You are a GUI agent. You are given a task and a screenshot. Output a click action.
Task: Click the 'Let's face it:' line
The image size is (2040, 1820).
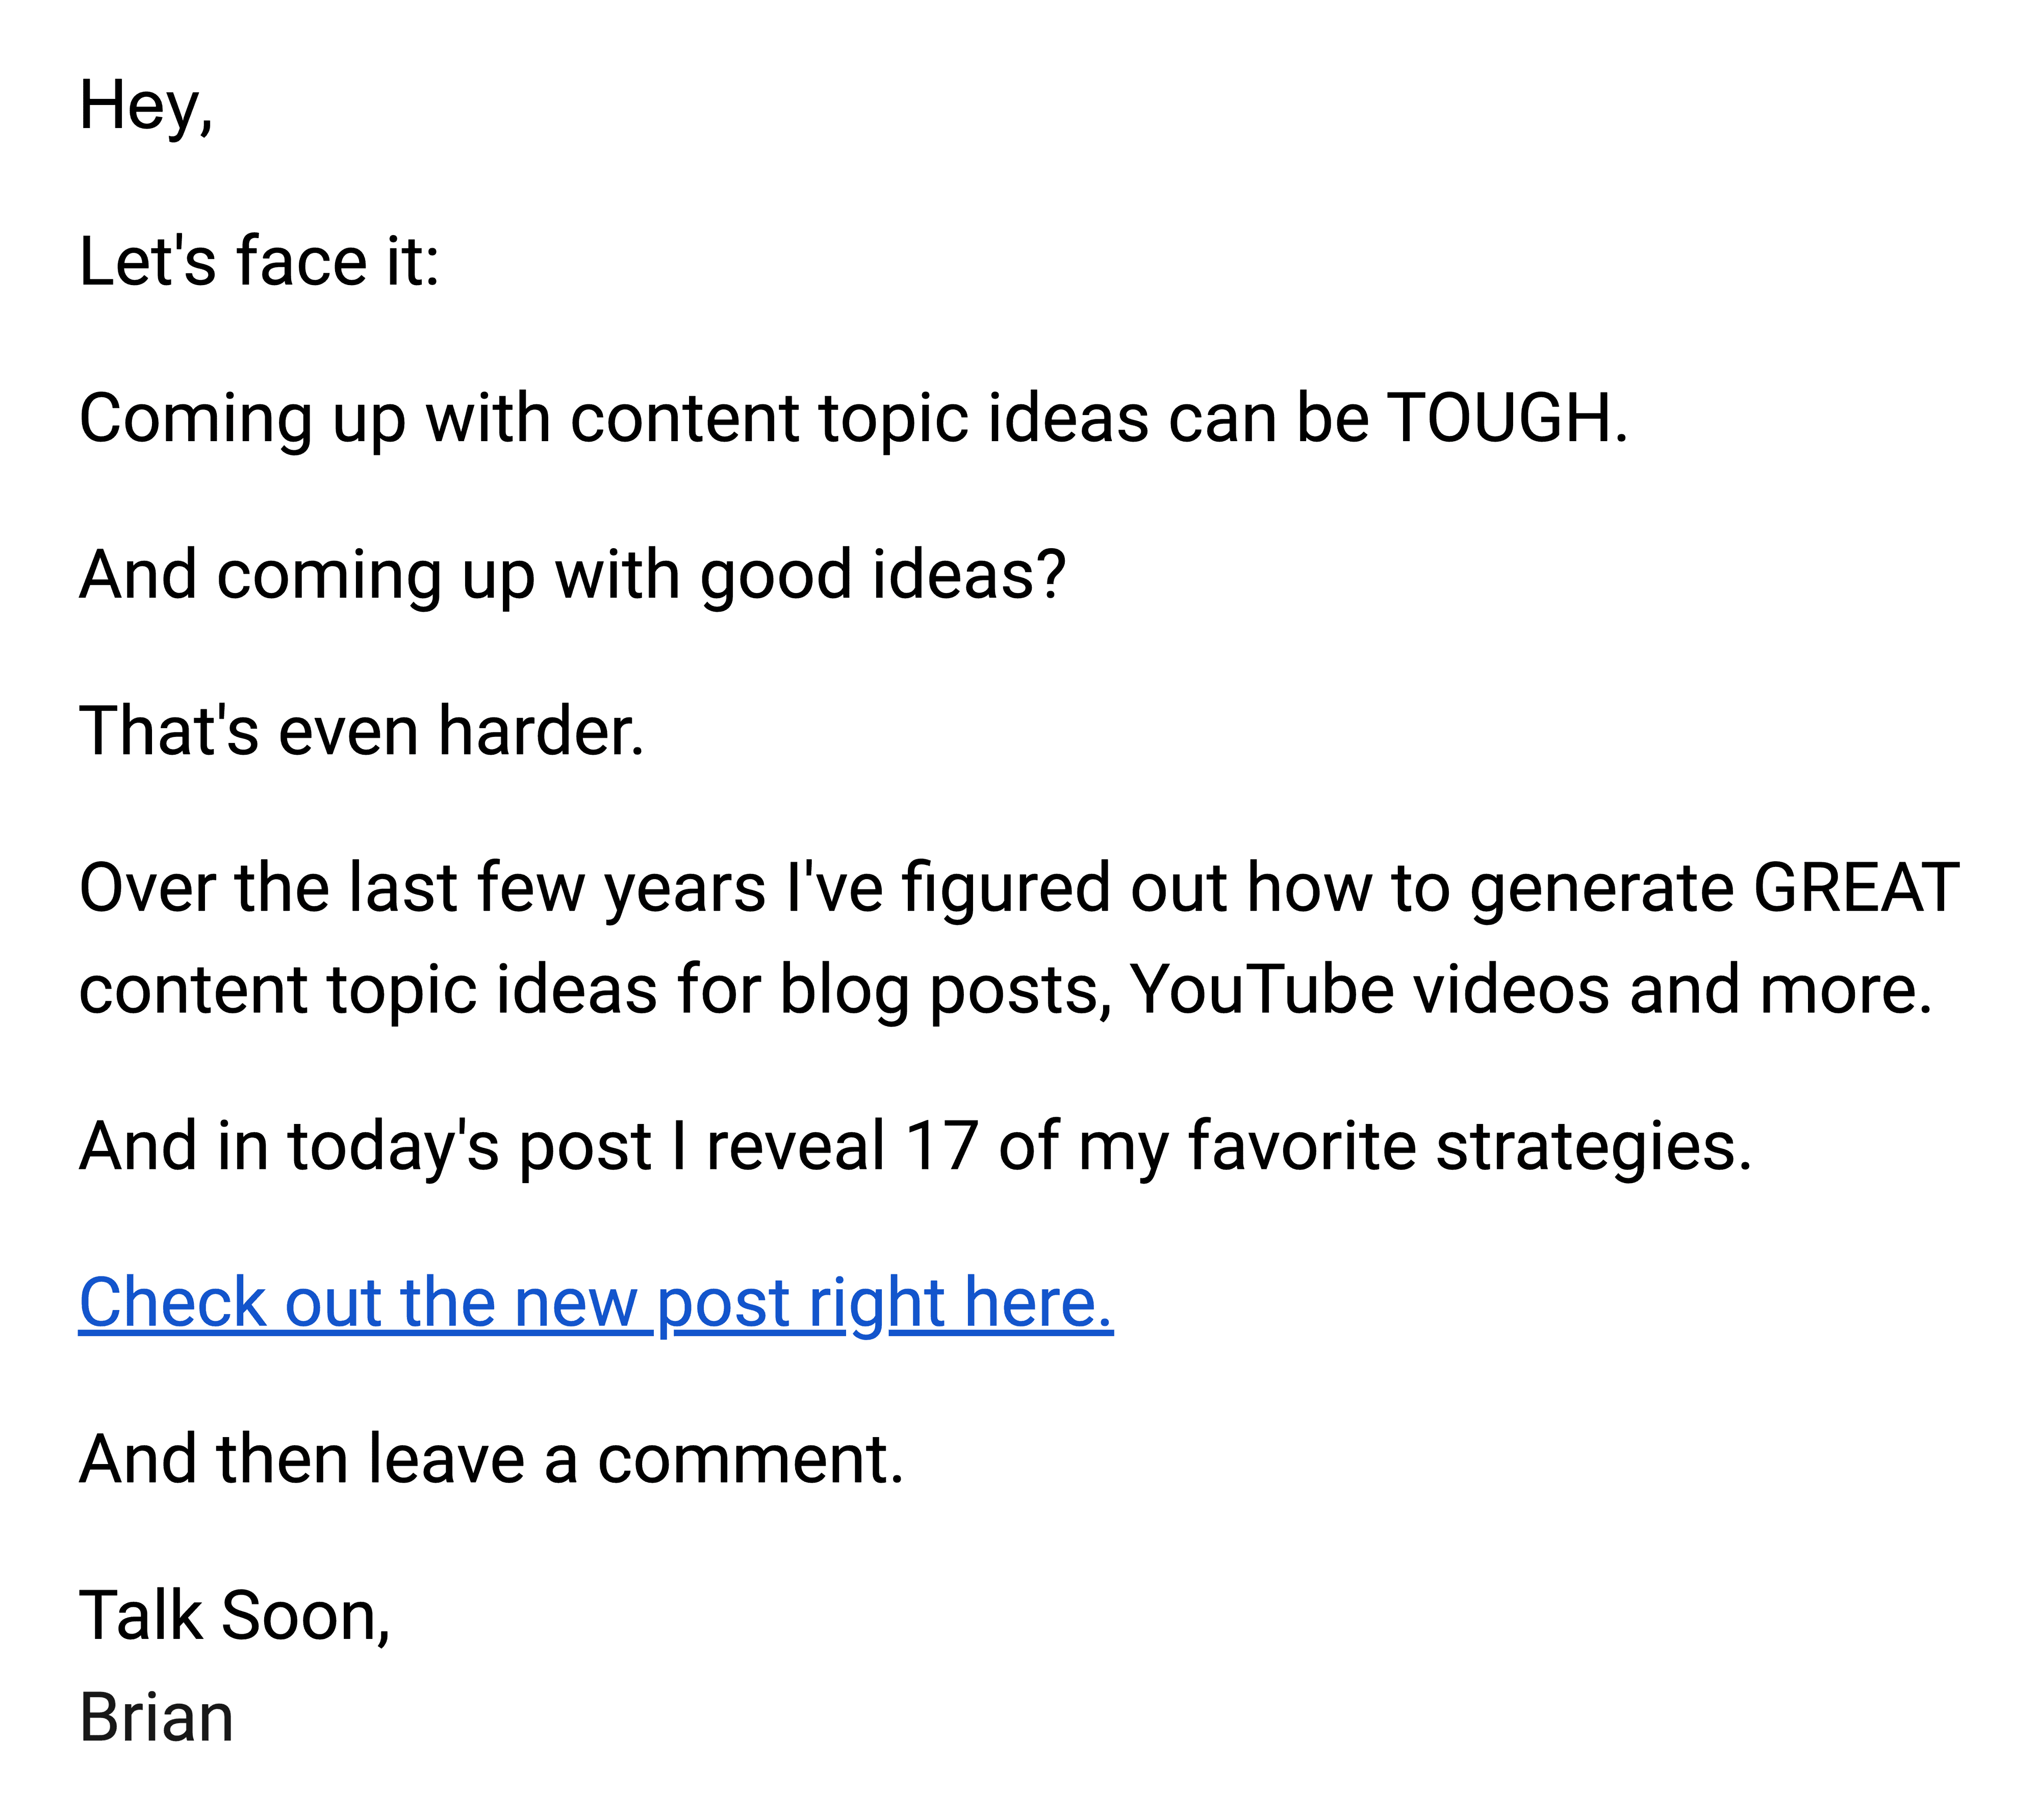click(259, 261)
